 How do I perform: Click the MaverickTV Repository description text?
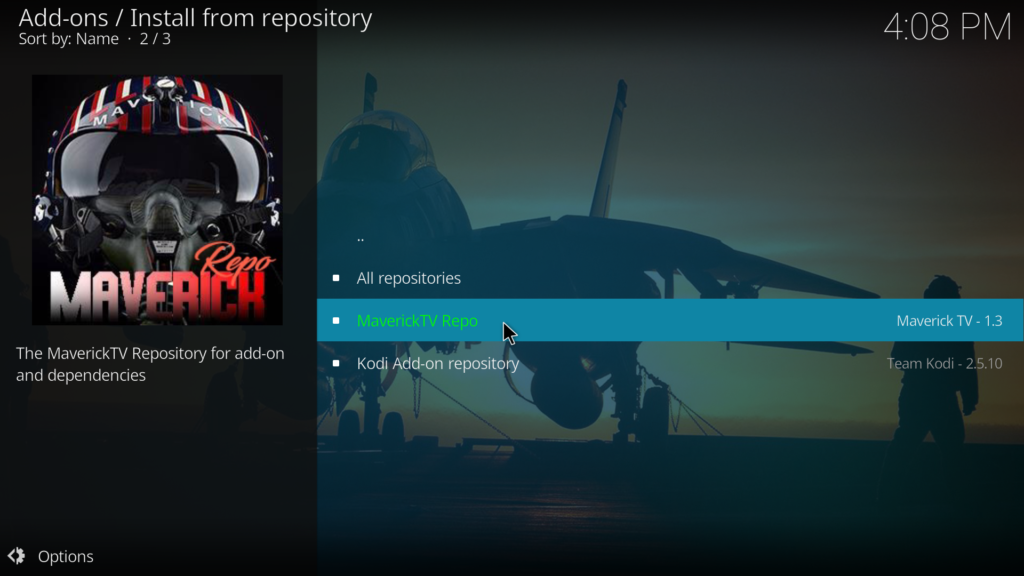(x=150, y=364)
